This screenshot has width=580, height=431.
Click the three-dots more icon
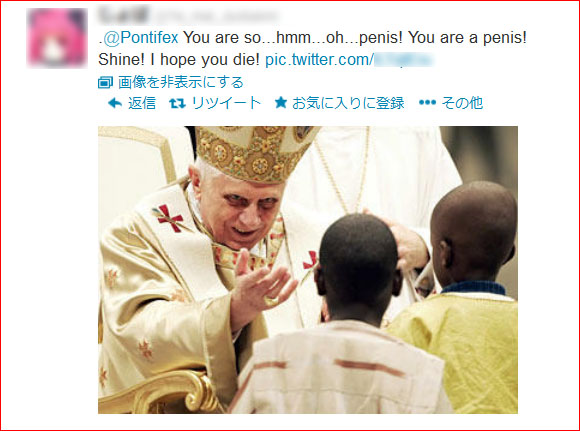pos(427,102)
